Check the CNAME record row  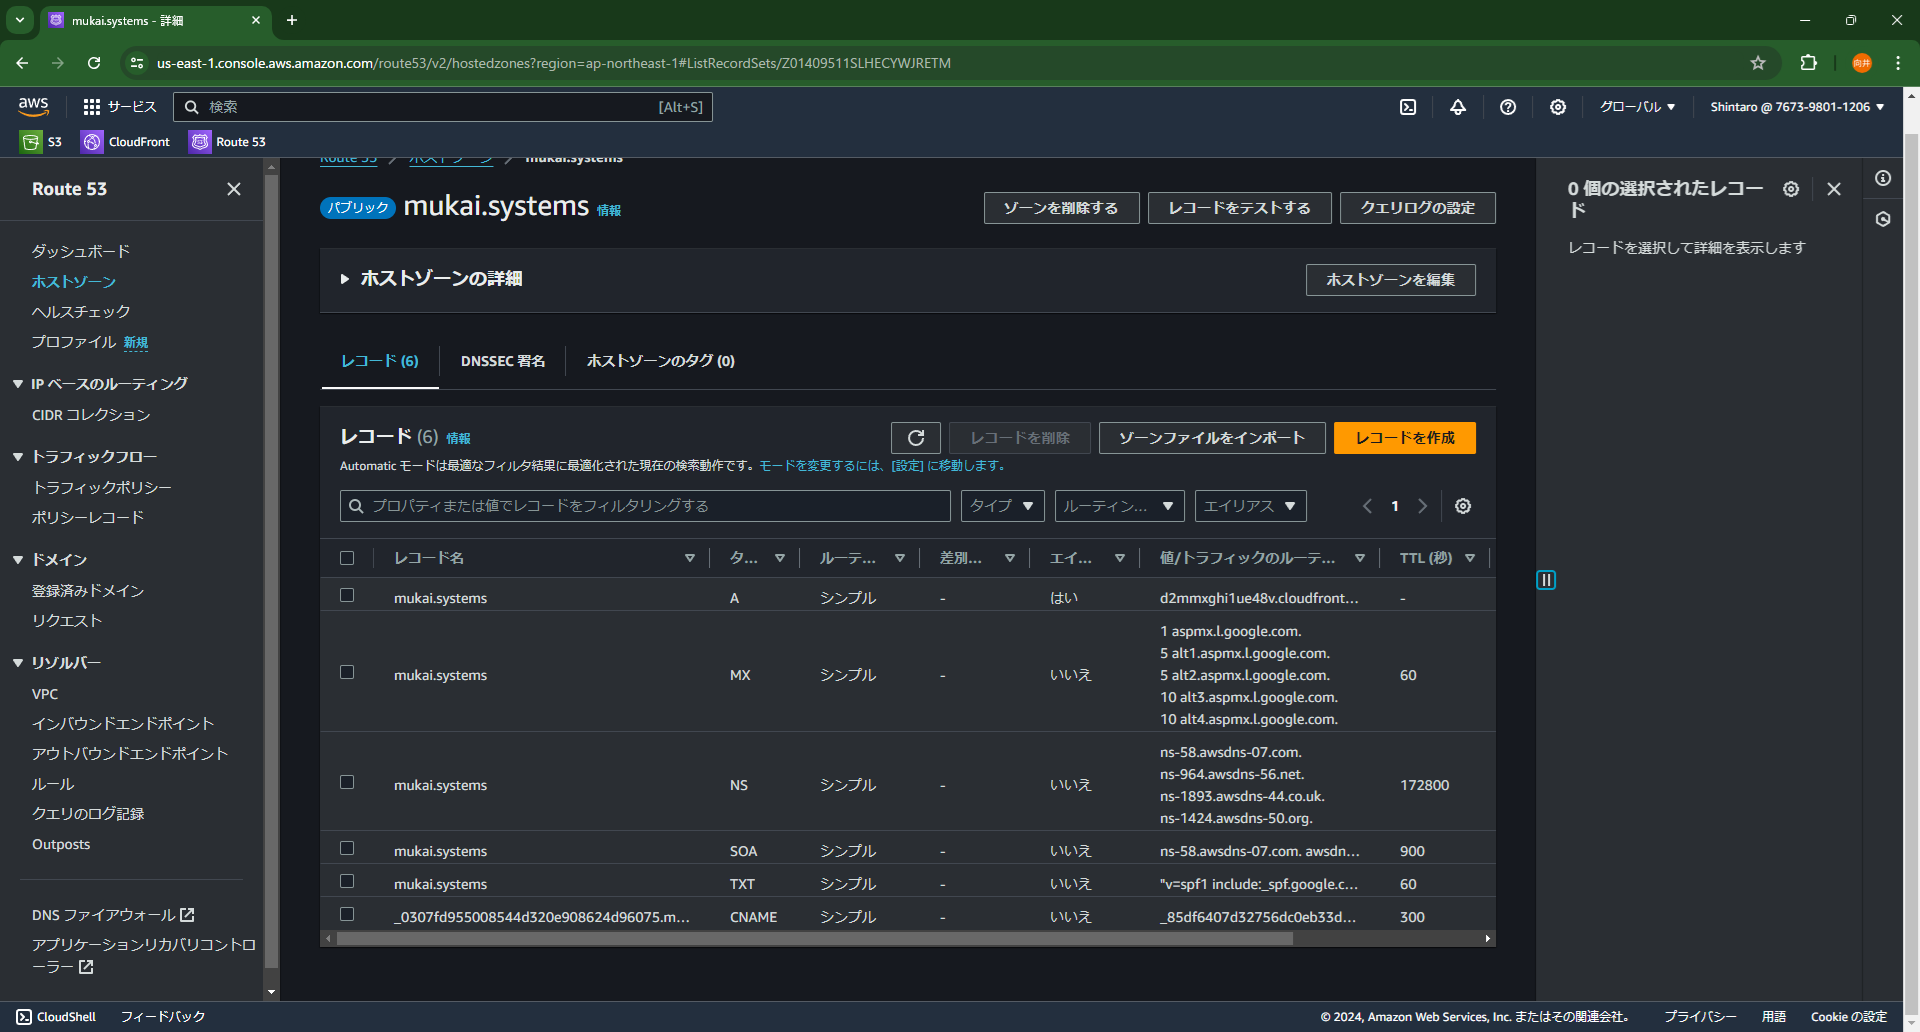pyautogui.click(x=347, y=914)
